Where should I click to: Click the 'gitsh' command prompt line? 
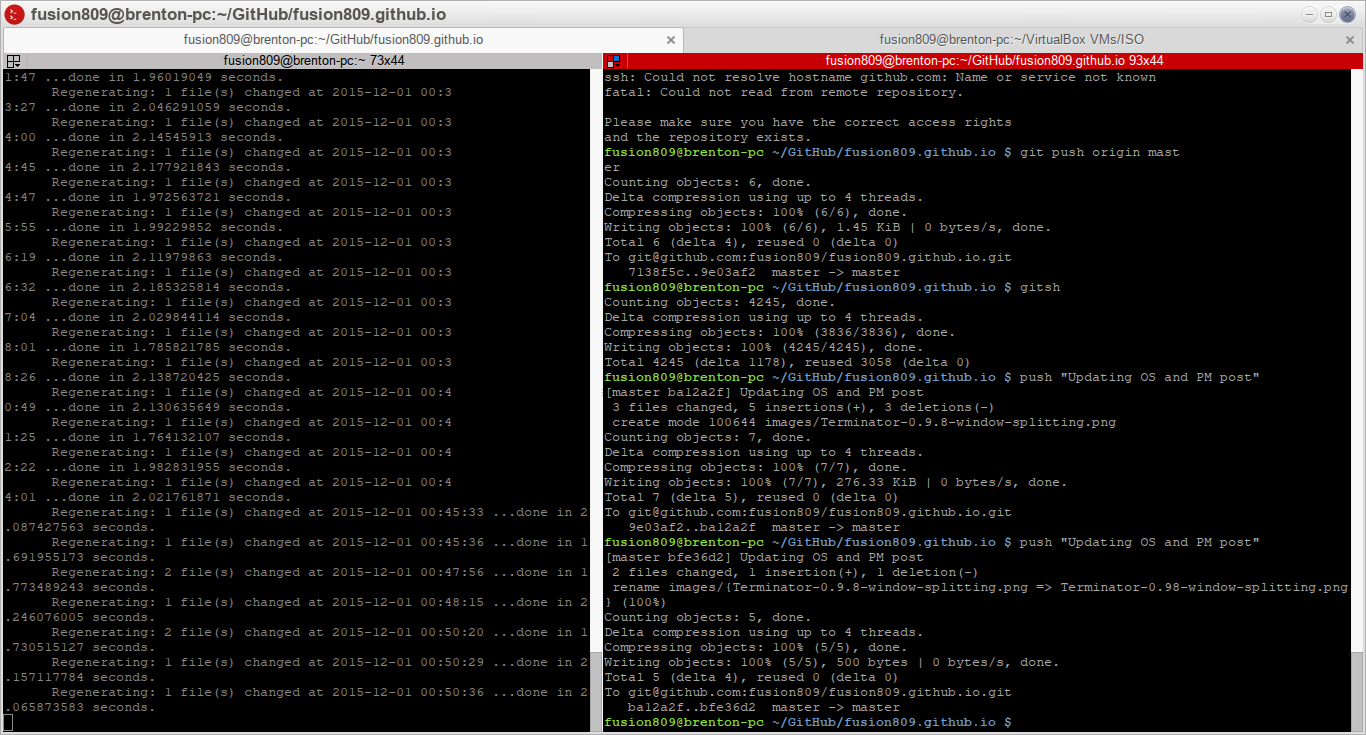coord(832,287)
